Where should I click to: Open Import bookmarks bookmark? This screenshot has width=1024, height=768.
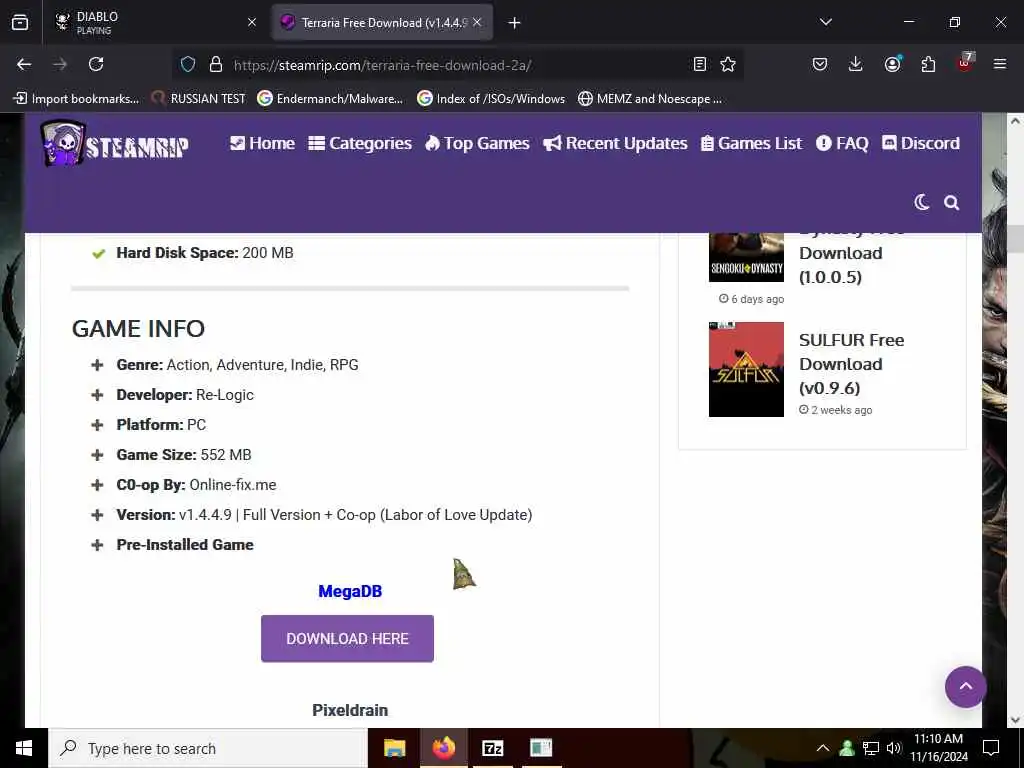click(76, 99)
